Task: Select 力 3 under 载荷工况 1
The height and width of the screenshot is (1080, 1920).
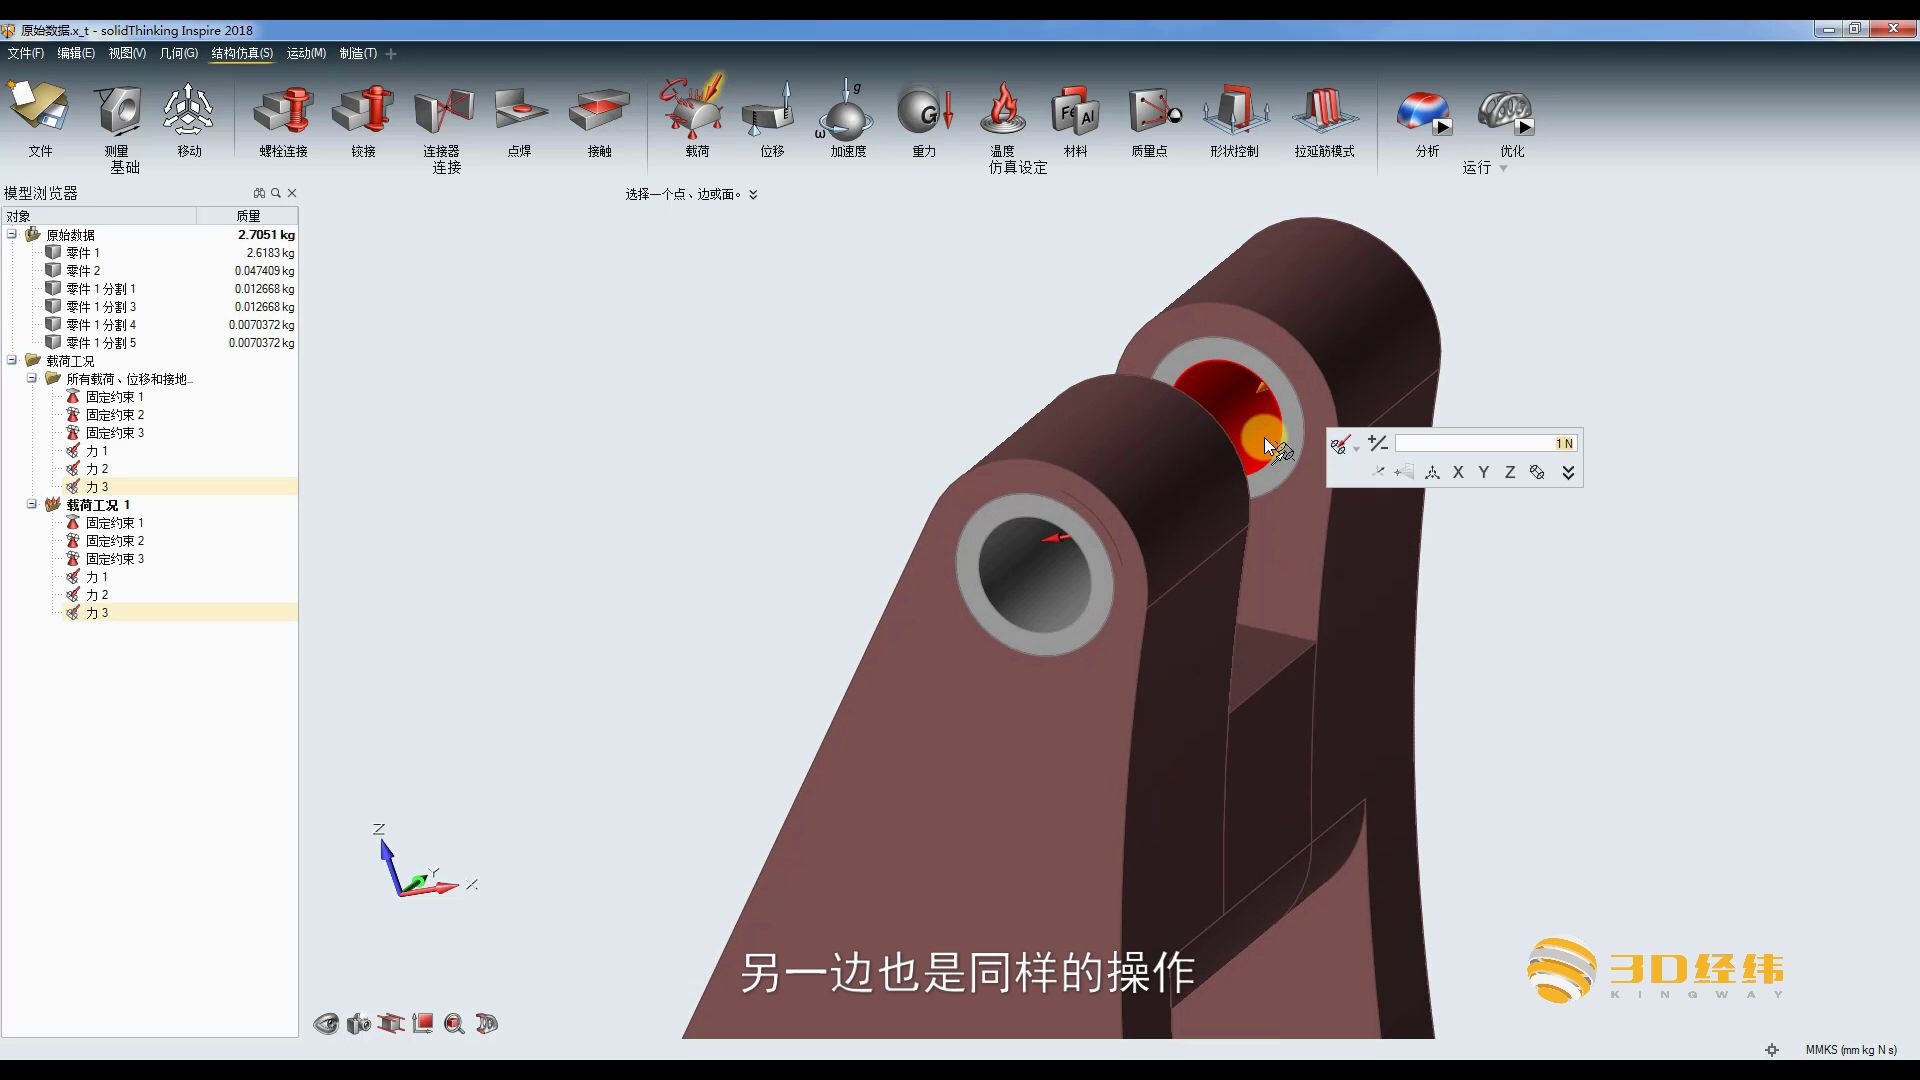Action: pos(97,613)
